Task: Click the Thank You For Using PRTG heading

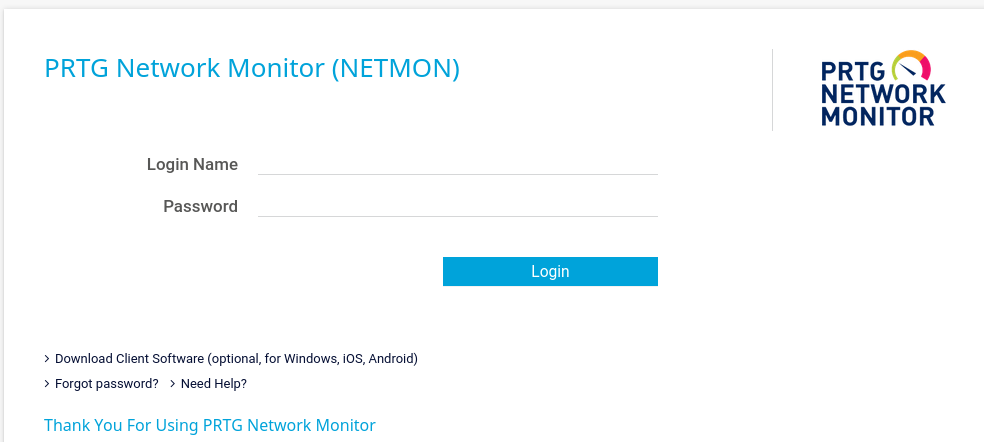Action: [210, 425]
